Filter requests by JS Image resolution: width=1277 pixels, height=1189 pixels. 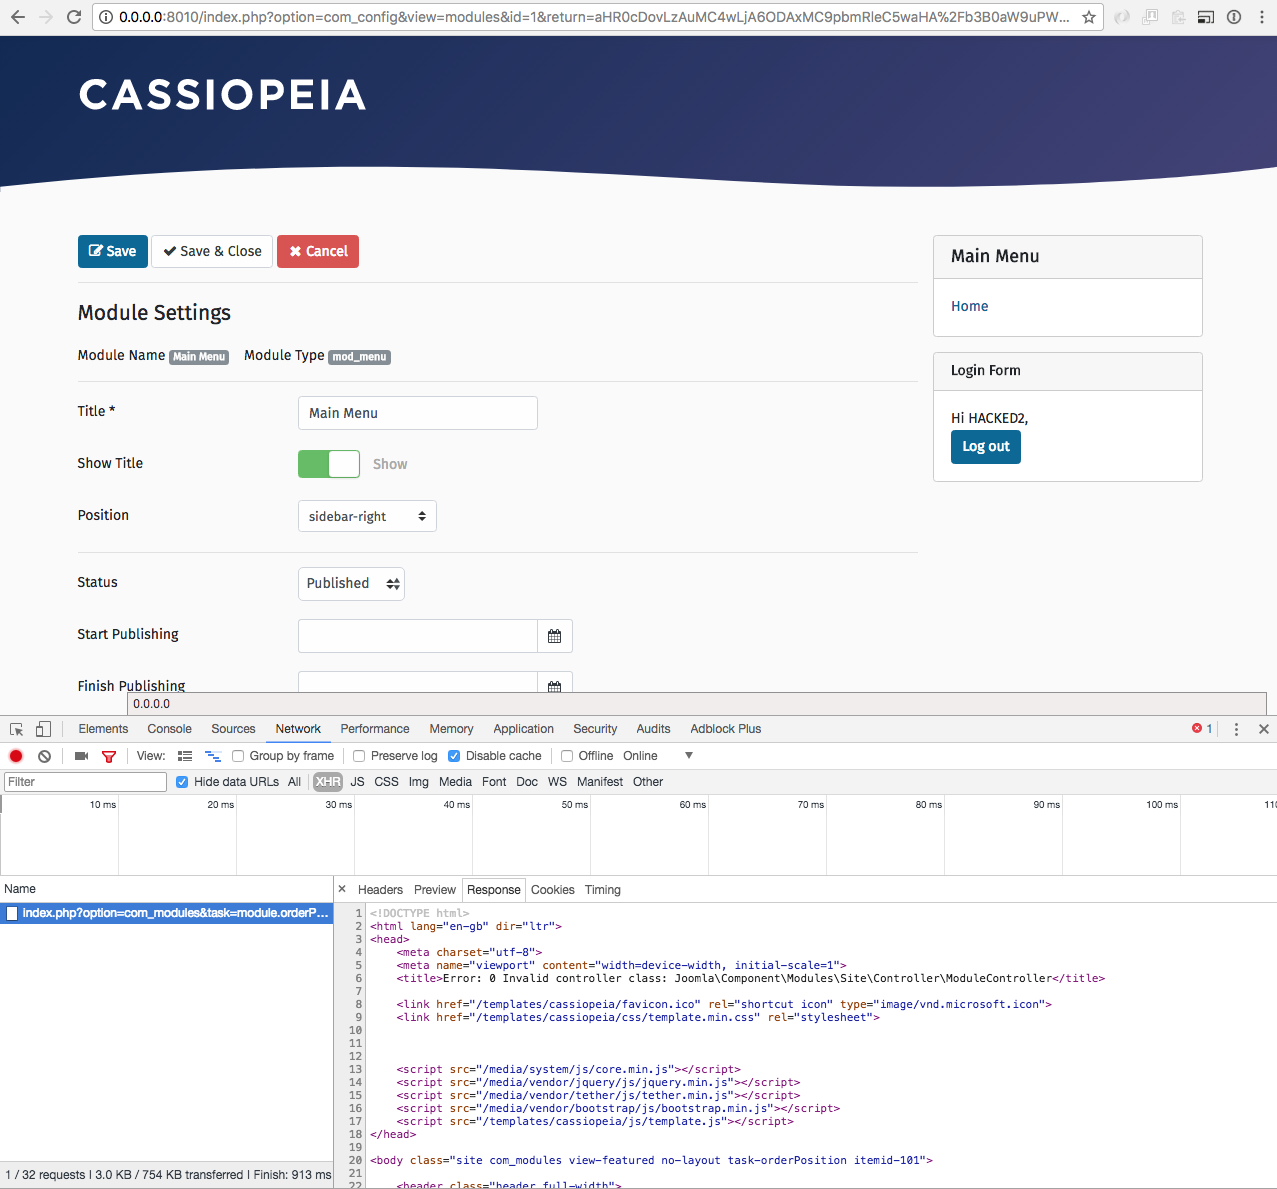pos(357,782)
